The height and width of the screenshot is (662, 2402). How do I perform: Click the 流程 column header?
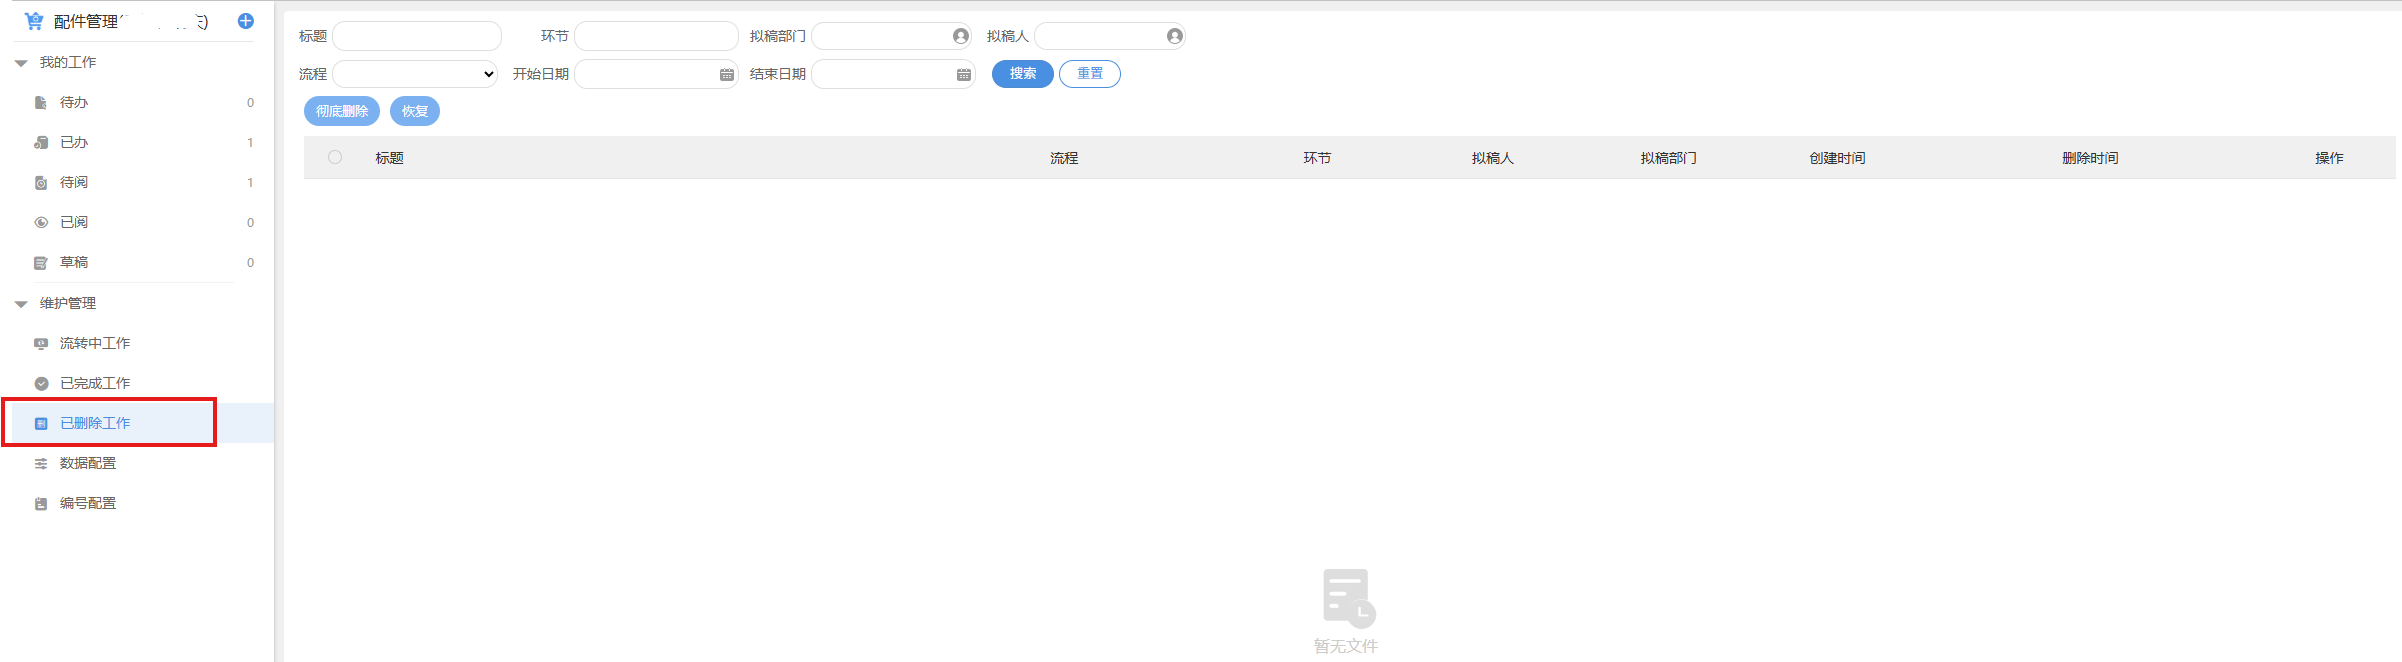[1064, 158]
